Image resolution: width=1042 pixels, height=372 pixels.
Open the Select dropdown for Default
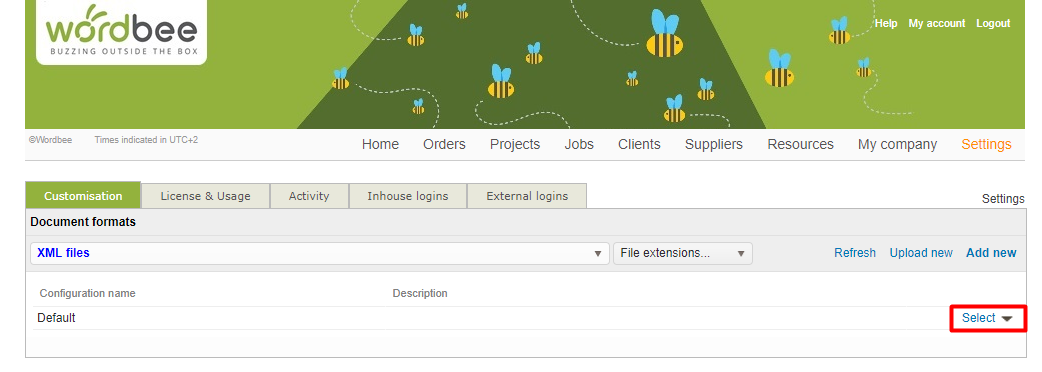click(x=987, y=318)
